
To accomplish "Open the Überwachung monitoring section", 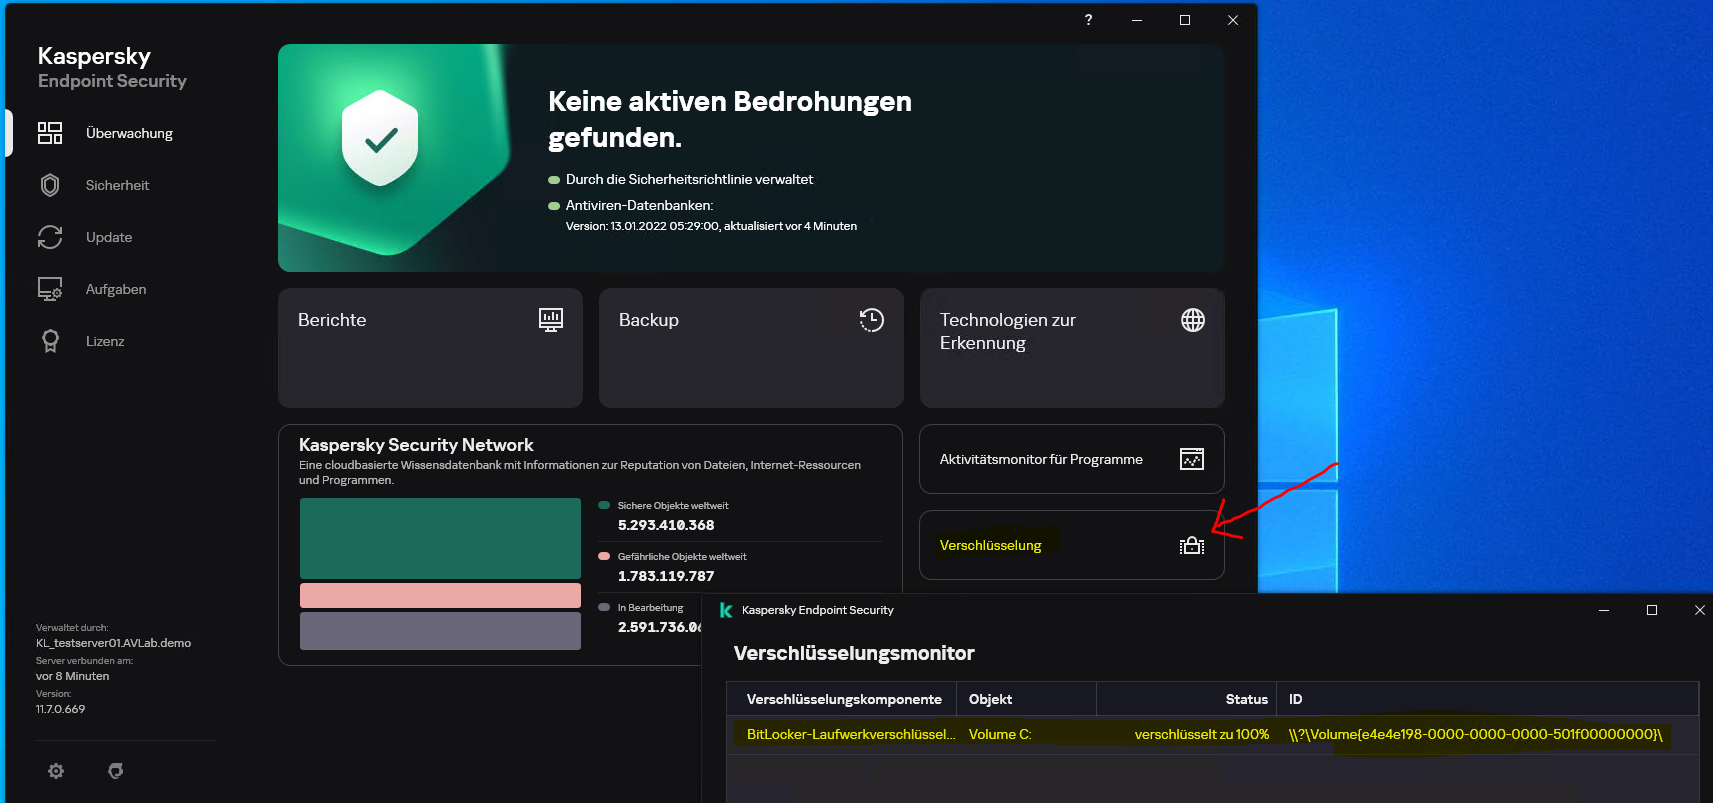I will pos(128,133).
